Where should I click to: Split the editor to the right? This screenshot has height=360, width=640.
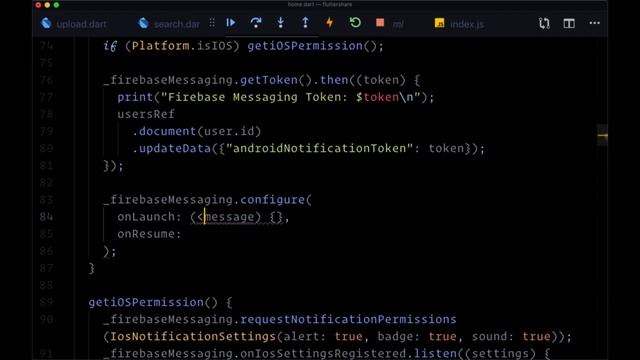(x=569, y=23)
